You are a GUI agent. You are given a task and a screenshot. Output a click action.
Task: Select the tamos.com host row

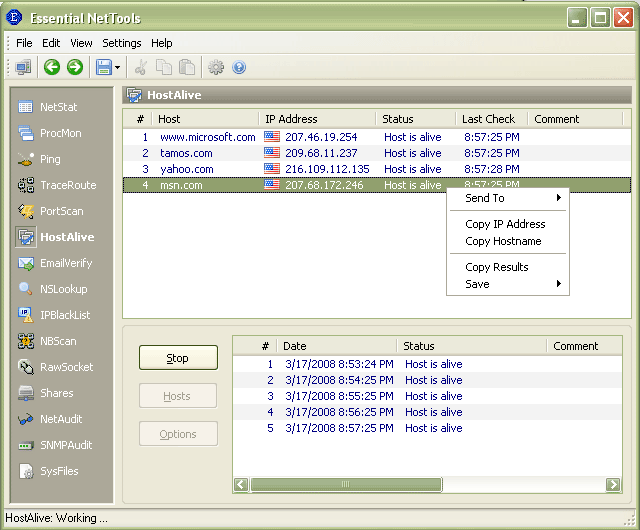377,153
